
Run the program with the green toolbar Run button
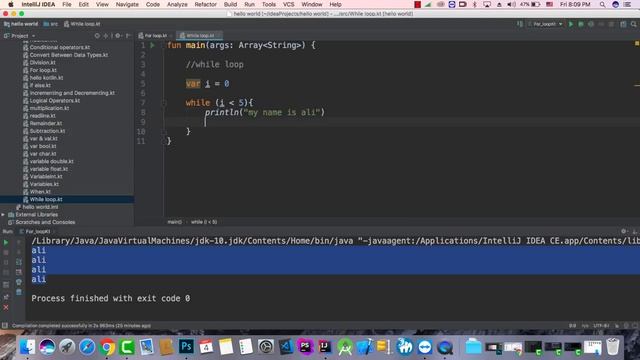point(571,24)
